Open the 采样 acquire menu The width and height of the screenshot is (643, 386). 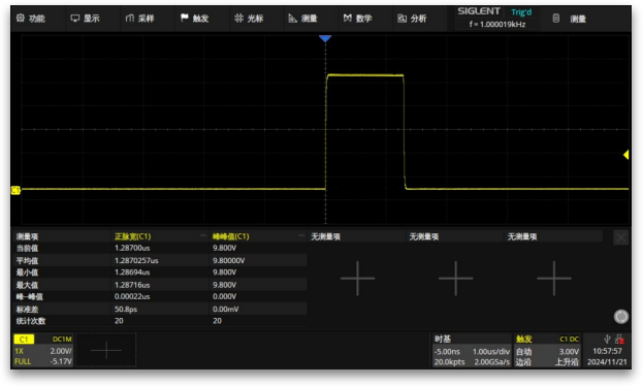pos(130,18)
